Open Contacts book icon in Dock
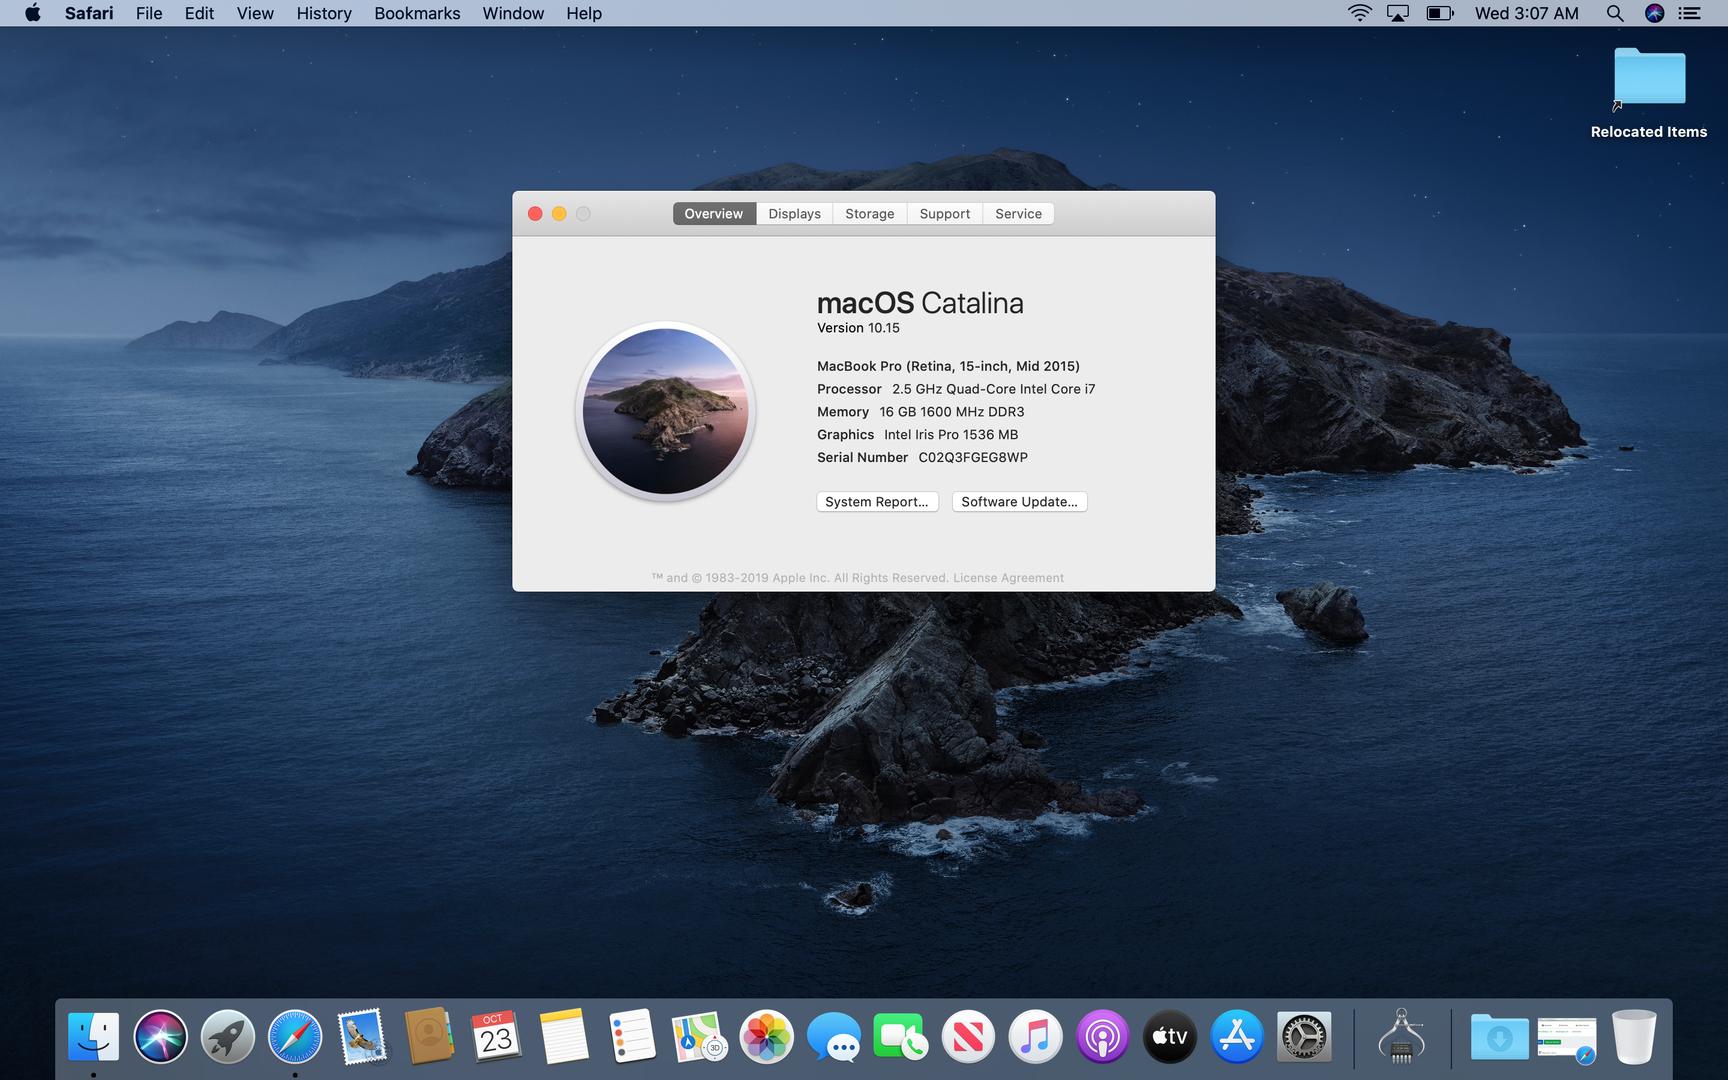The width and height of the screenshot is (1728, 1080). (x=430, y=1036)
